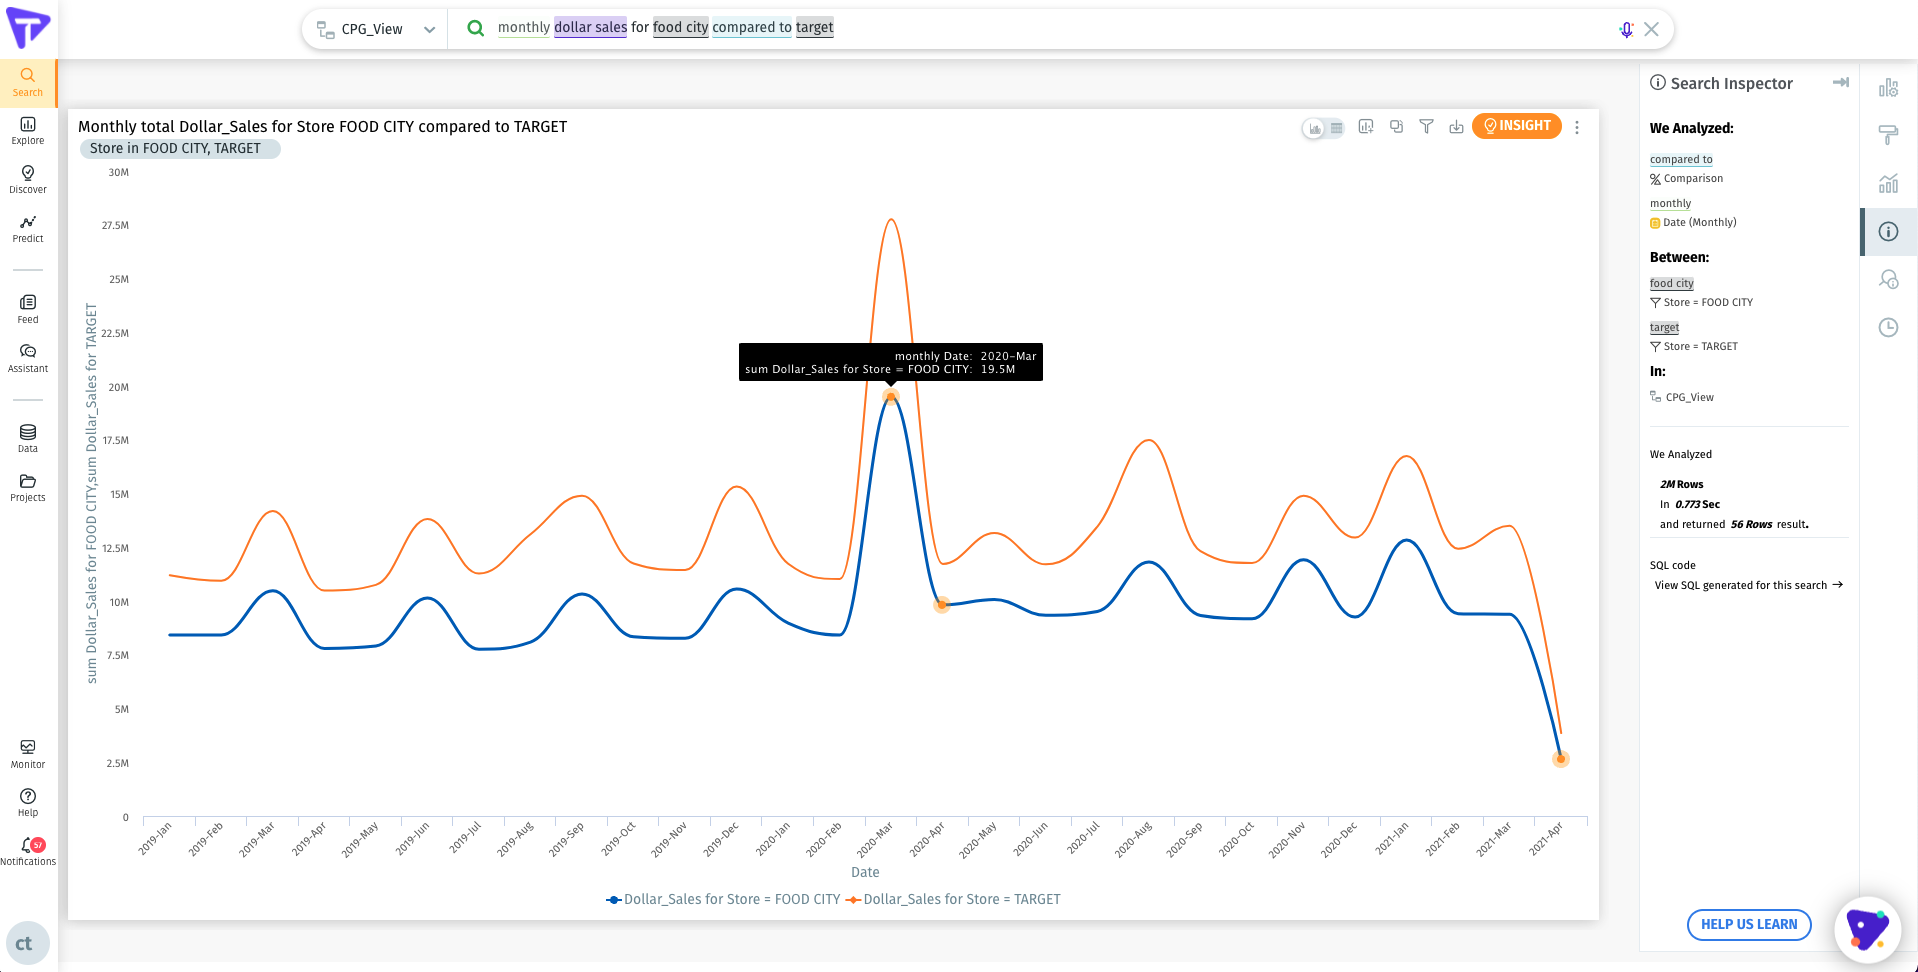View Notifications with red badge
The width and height of the screenshot is (1918, 972).
[x=28, y=852]
